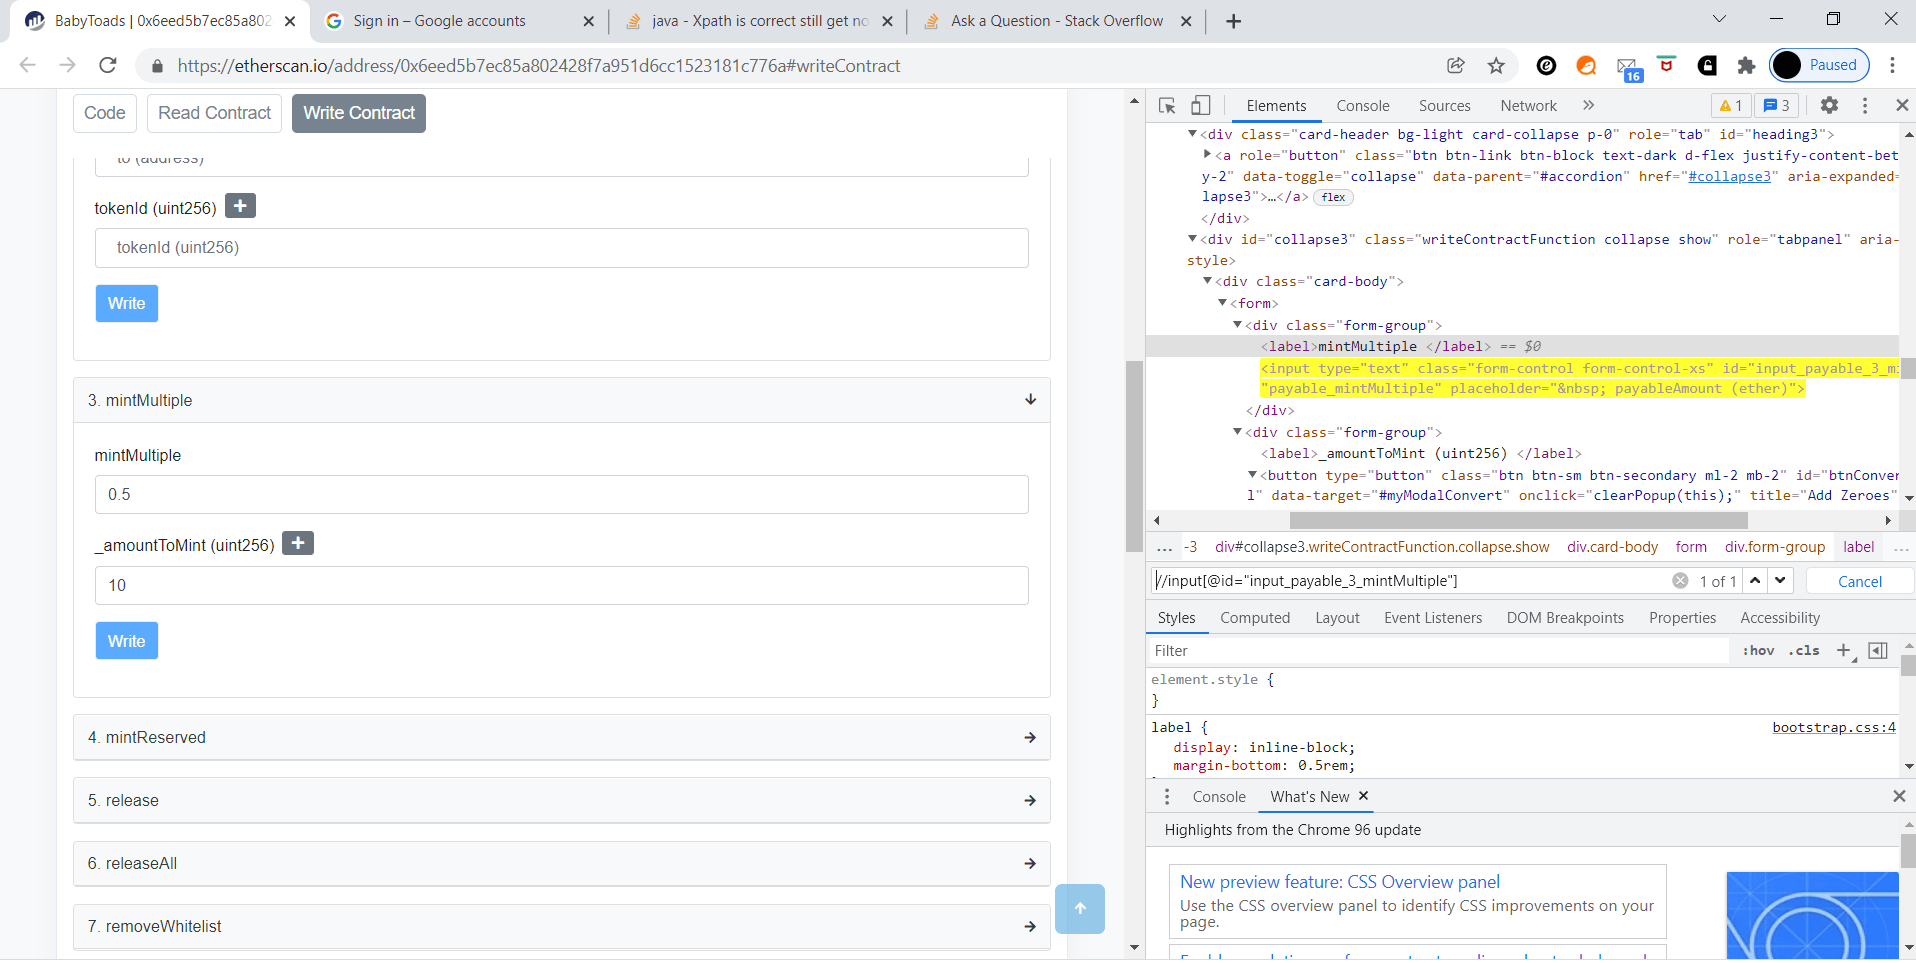Open bootstrap.css:4 source link
This screenshot has width=1916, height=963.
tap(1834, 727)
